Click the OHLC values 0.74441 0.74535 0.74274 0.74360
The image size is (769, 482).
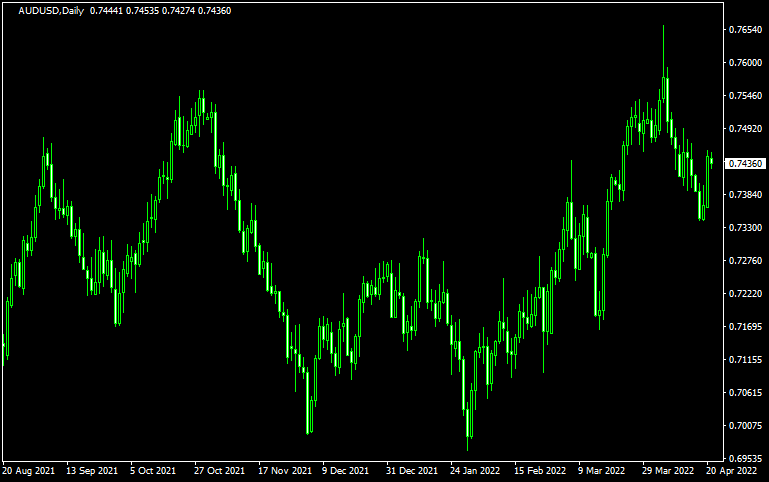click(x=160, y=11)
